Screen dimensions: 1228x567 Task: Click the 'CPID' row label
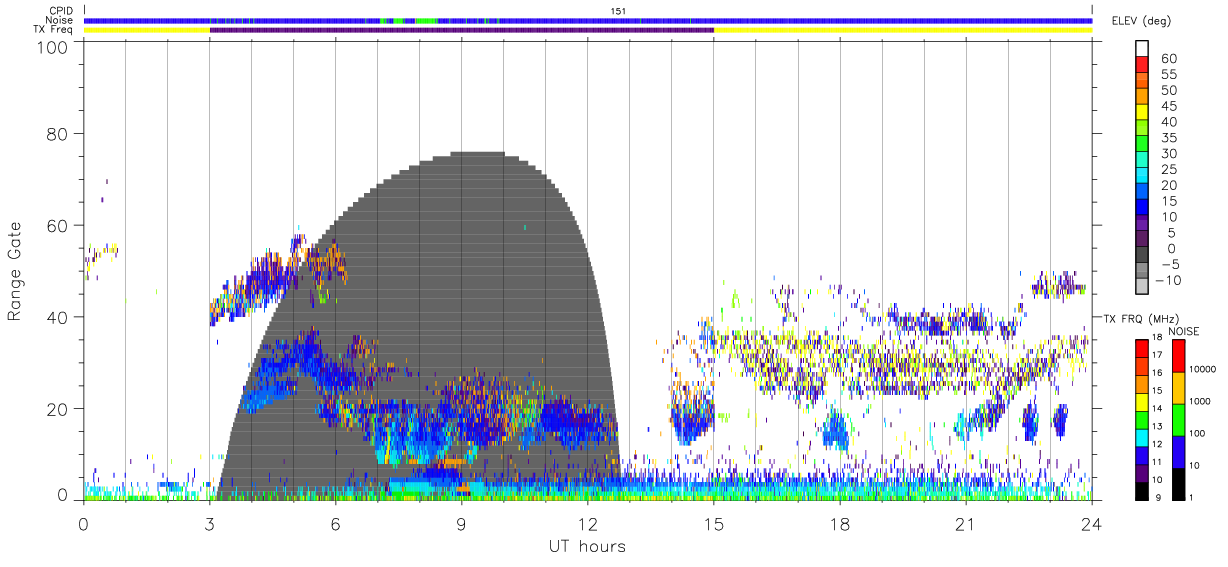pos(60,11)
